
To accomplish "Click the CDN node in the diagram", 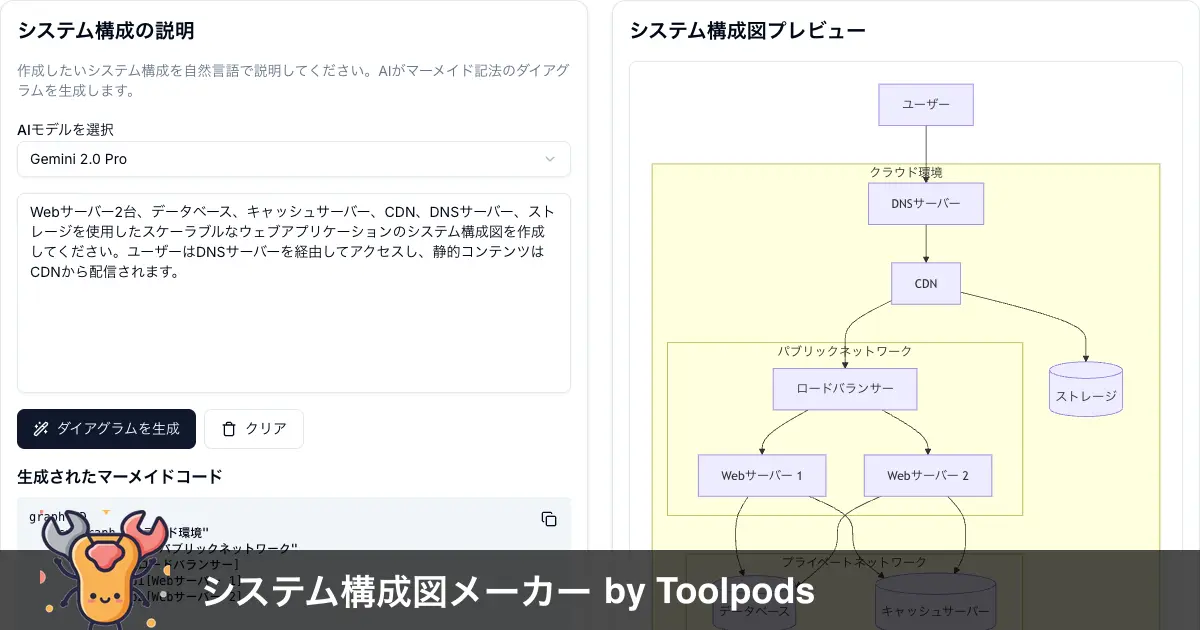I will 926,283.
